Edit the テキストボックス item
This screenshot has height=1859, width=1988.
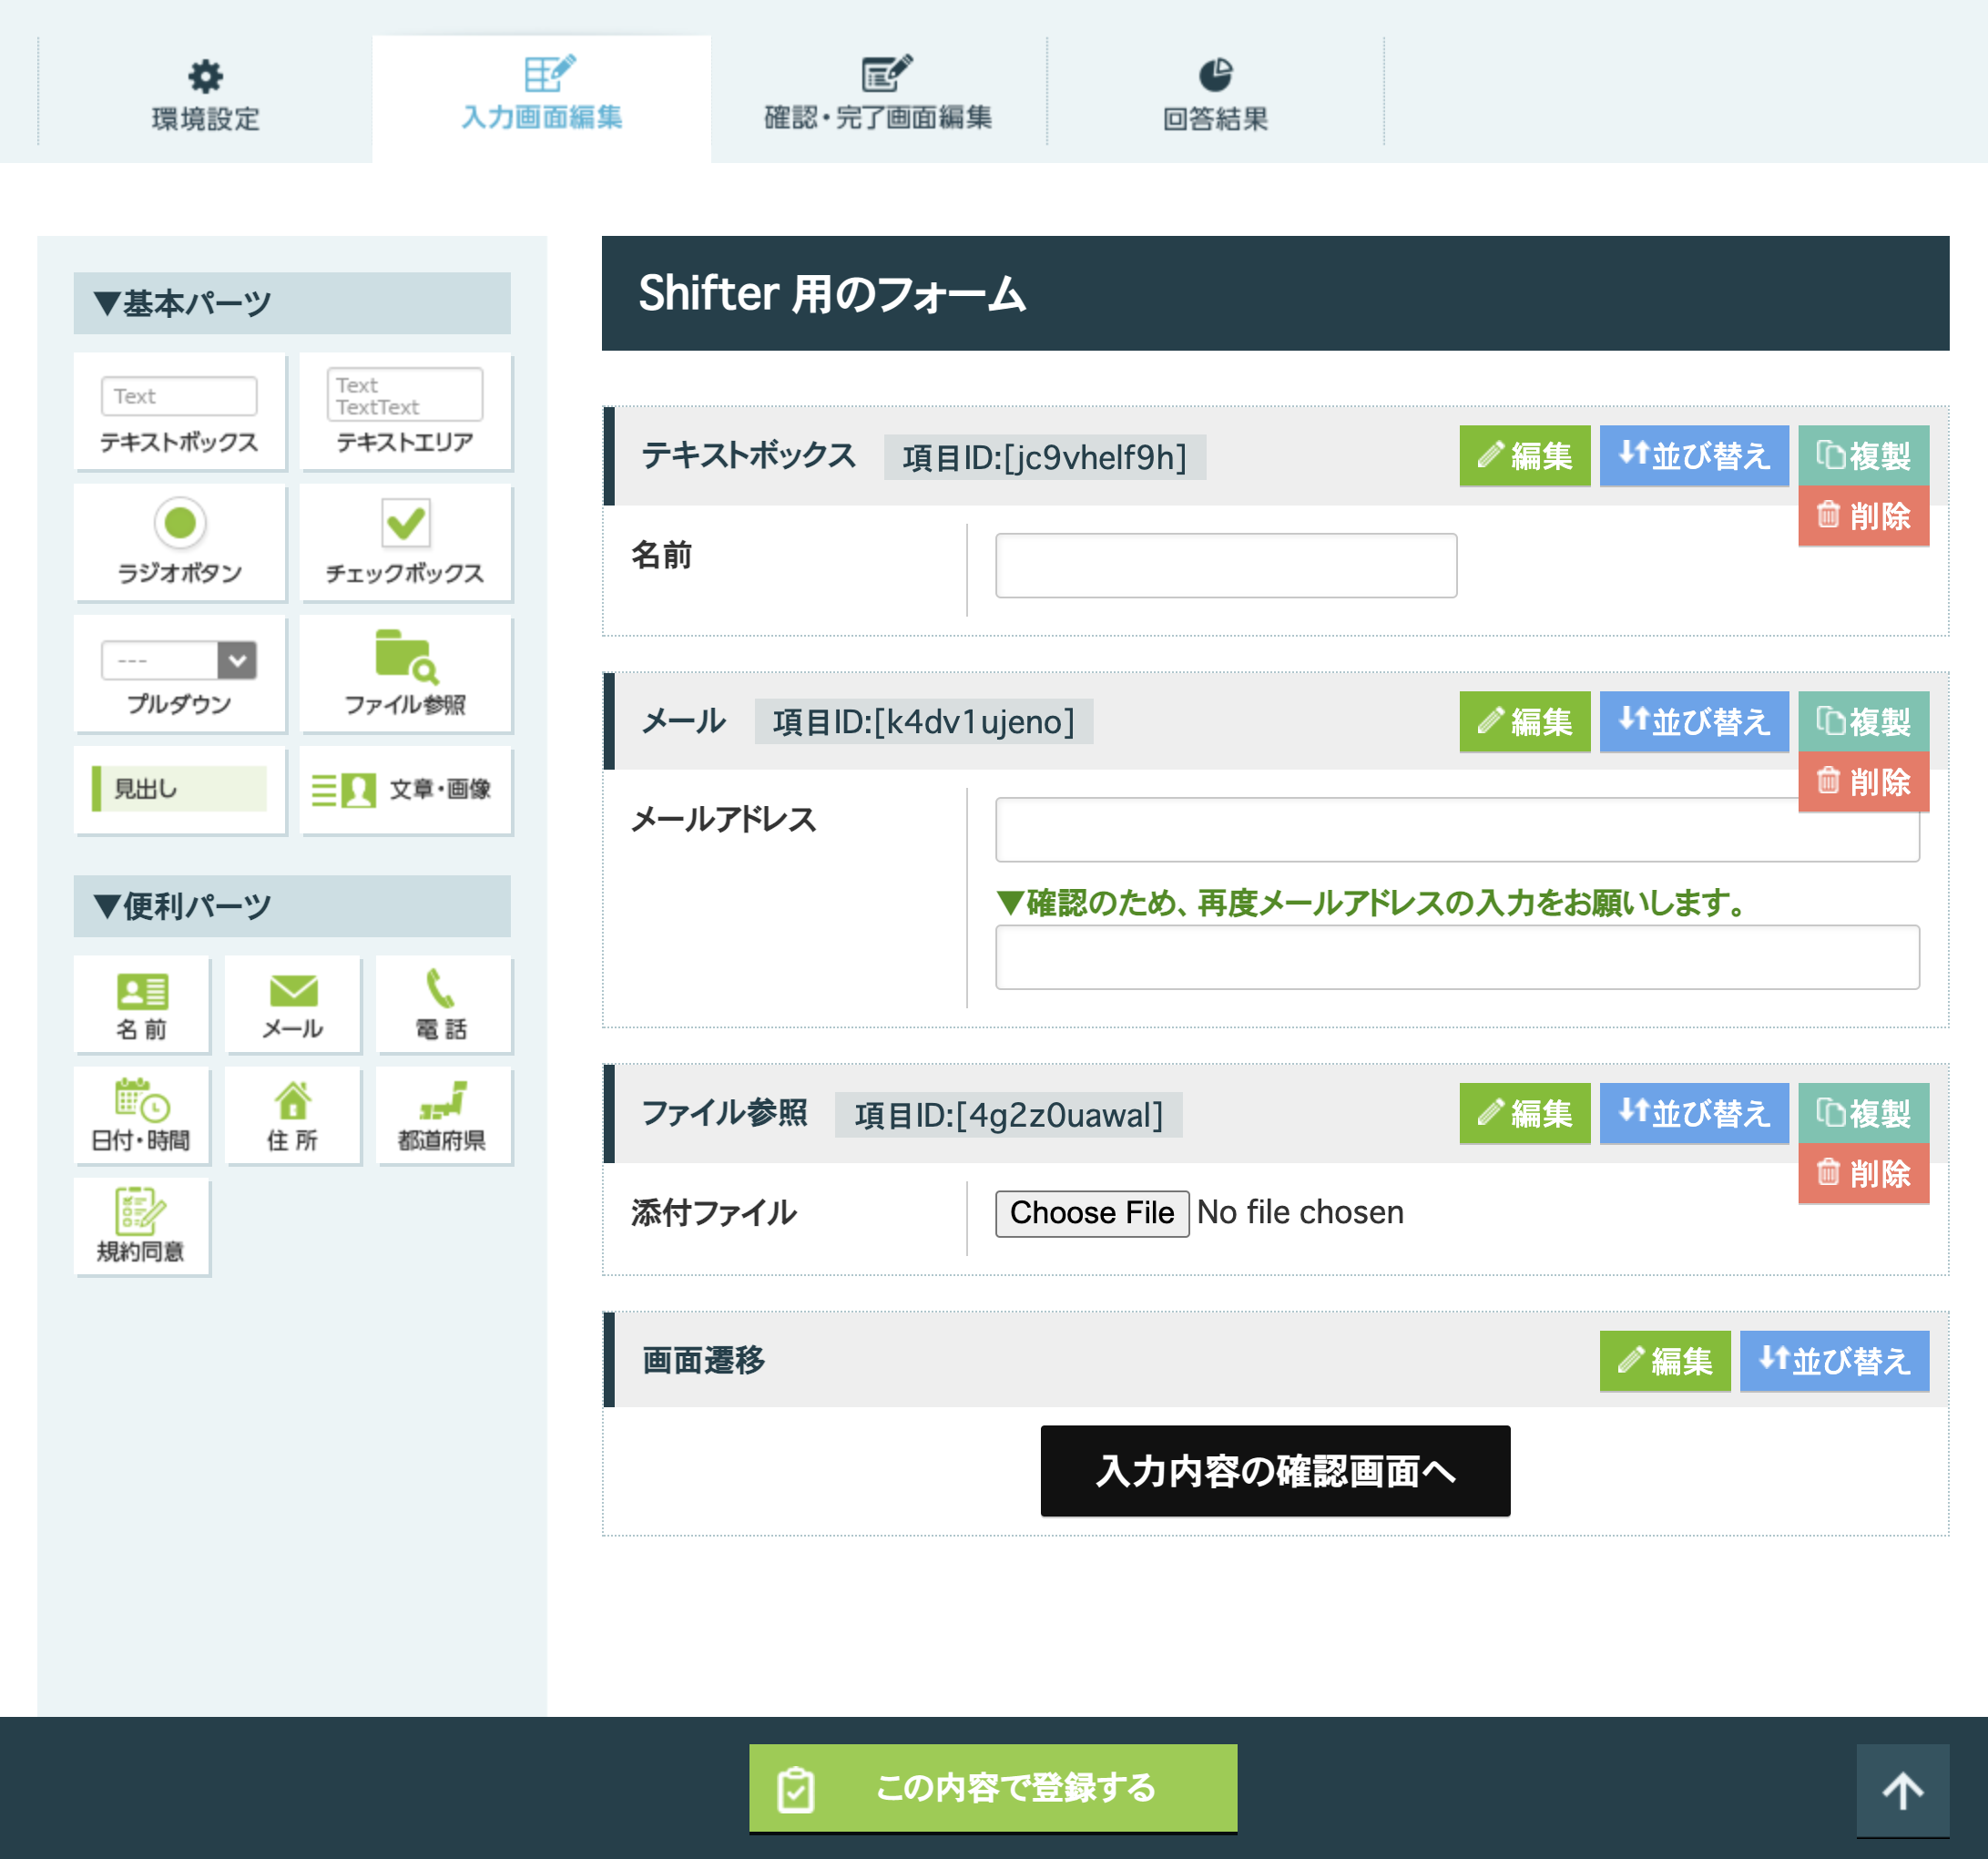click(x=1524, y=456)
